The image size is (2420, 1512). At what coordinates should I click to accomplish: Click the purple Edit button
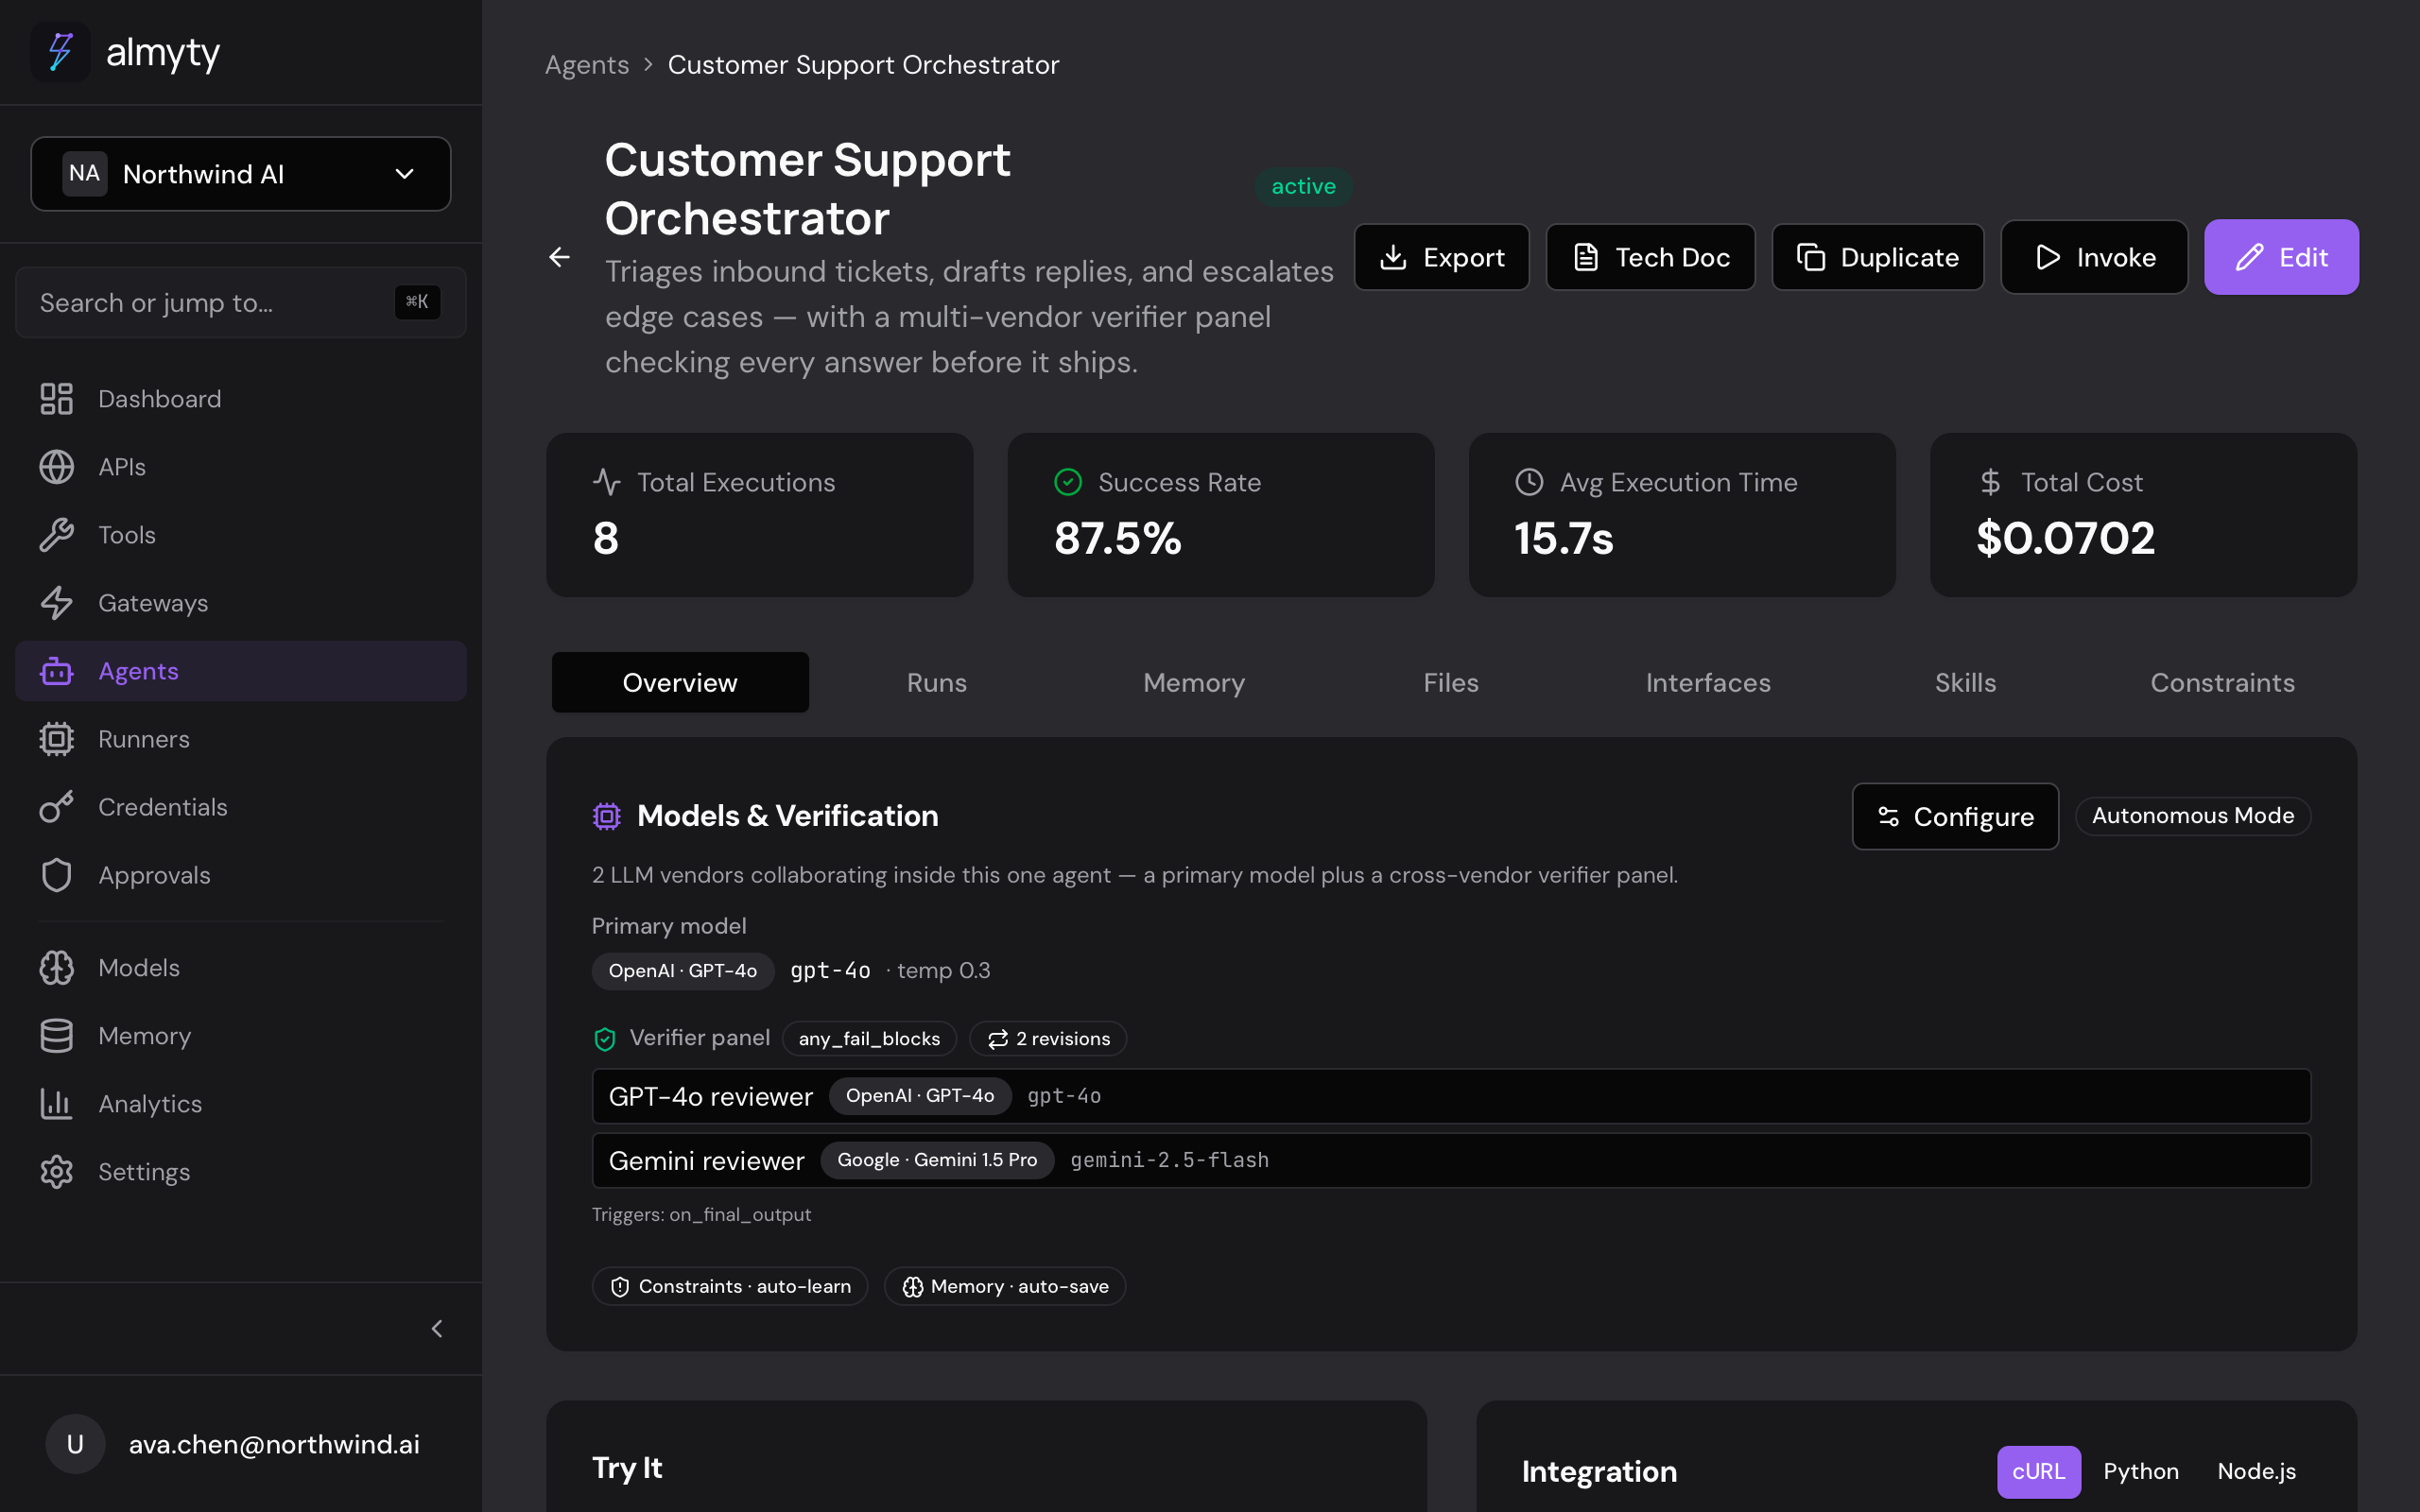coord(2281,257)
